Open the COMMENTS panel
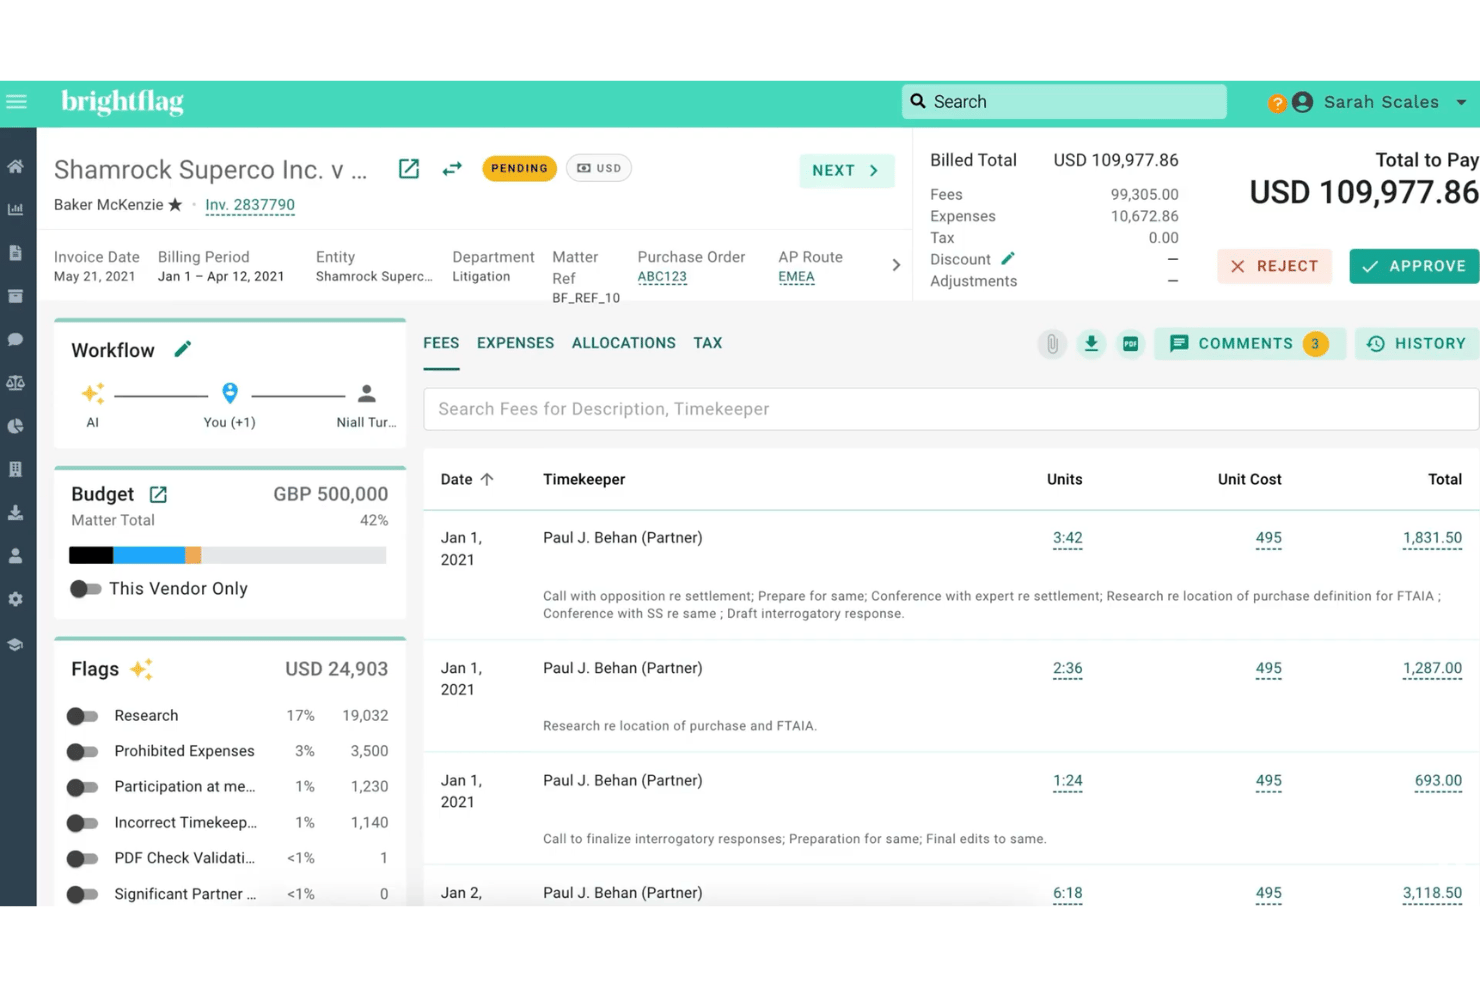The width and height of the screenshot is (1480, 987). (1249, 344)
